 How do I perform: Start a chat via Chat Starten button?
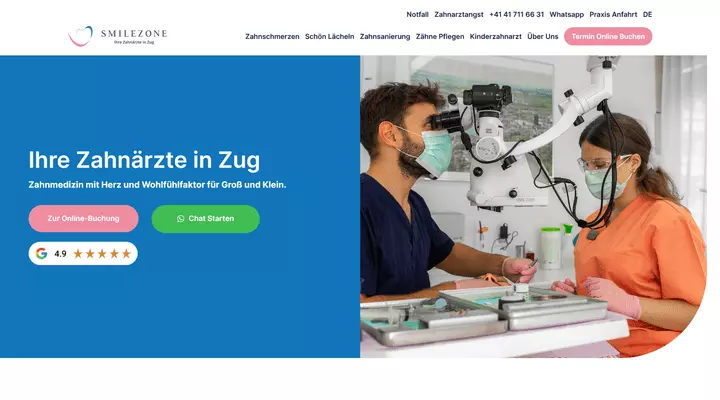click(x=206, y=219)
